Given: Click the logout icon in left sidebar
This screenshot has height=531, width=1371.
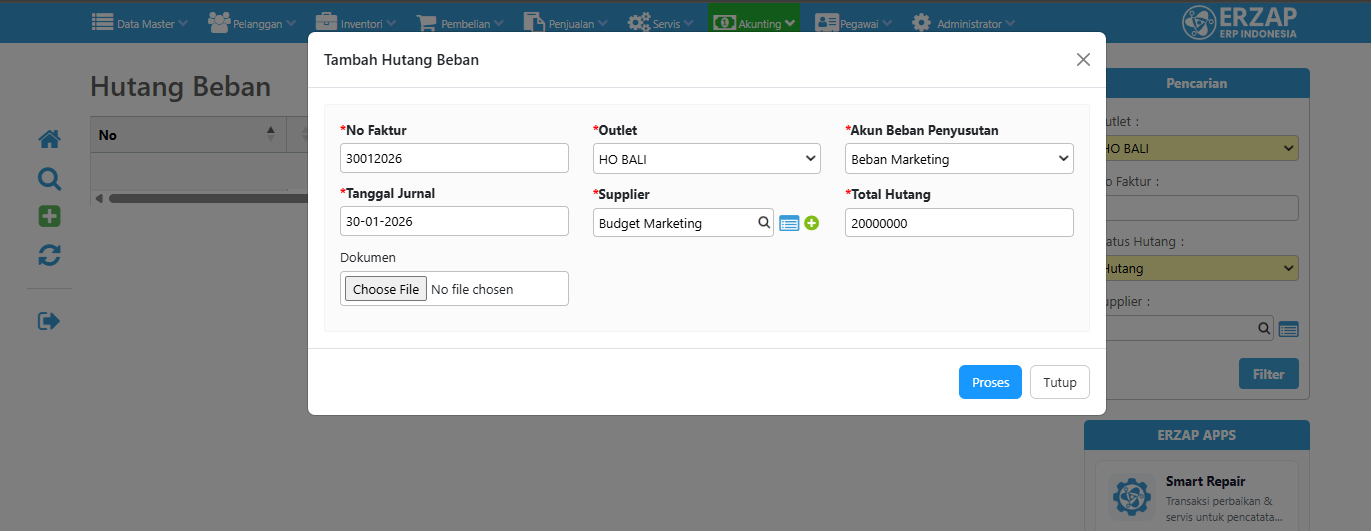Looking at the screenshot, I should [x=49, y=321].
